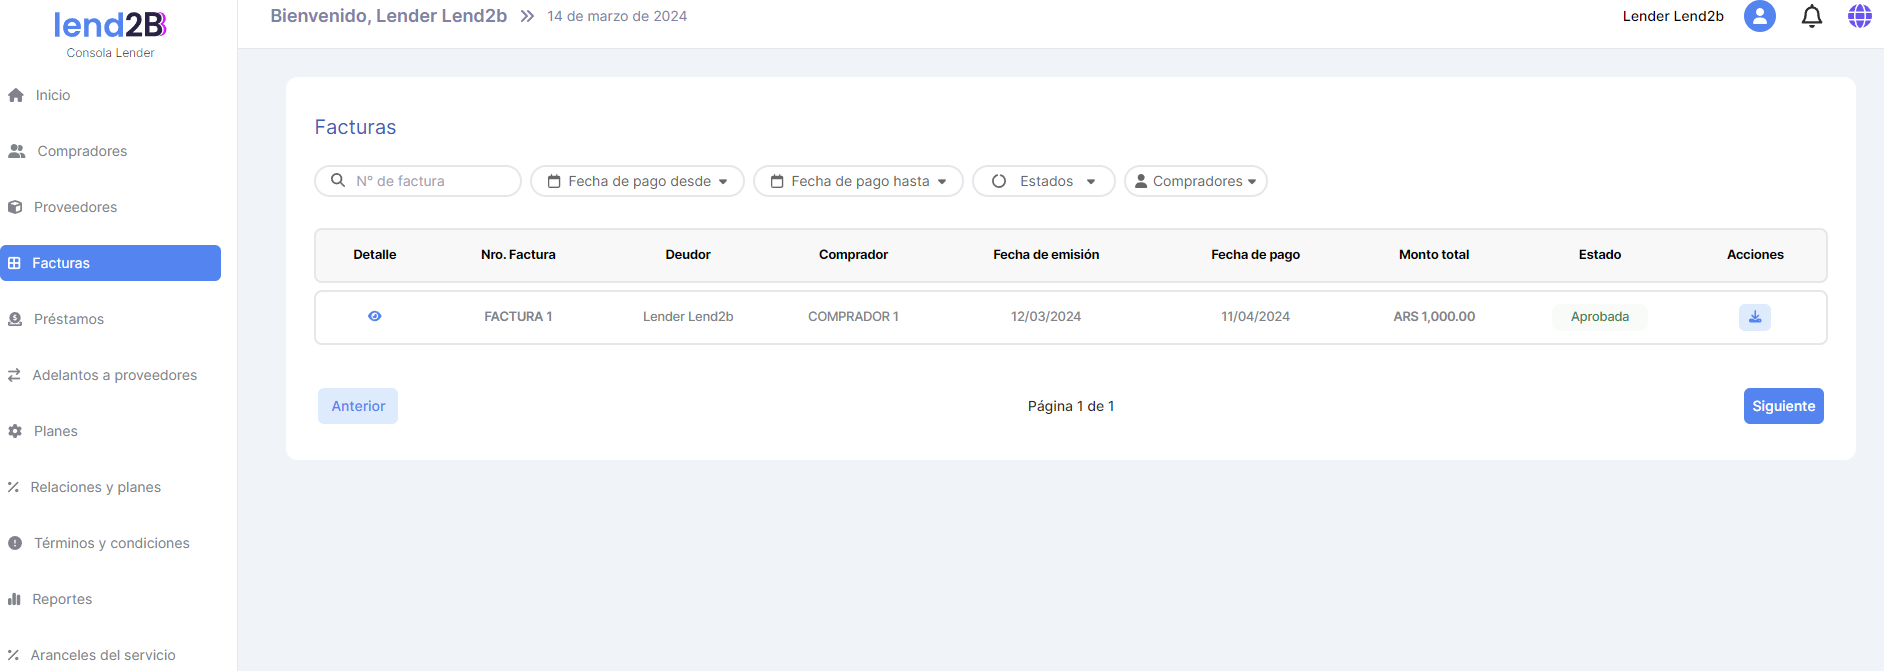This screenshot has width=1884, height=671.
Task: Click the user profile avatar icon
Action: click(1759, 16)
